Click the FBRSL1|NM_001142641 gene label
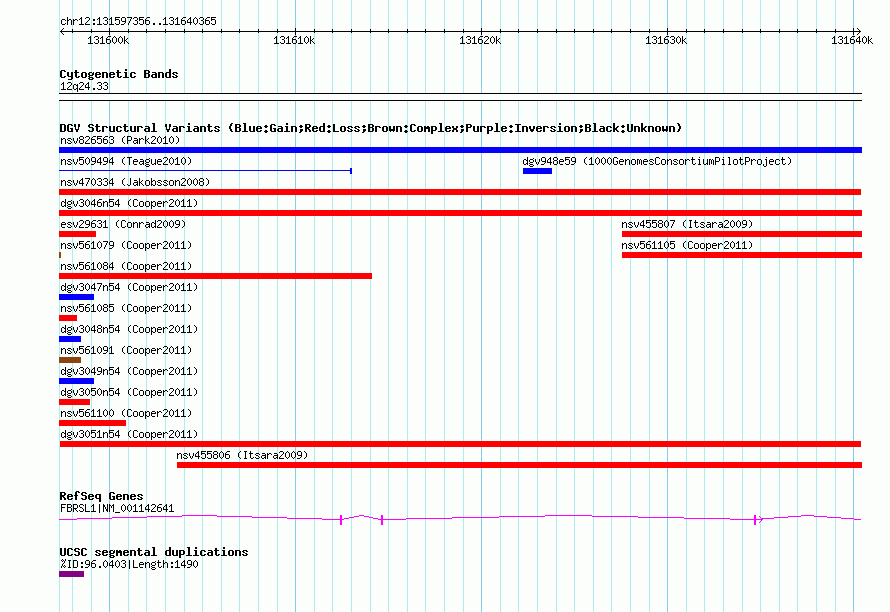 tap(117, 508)
